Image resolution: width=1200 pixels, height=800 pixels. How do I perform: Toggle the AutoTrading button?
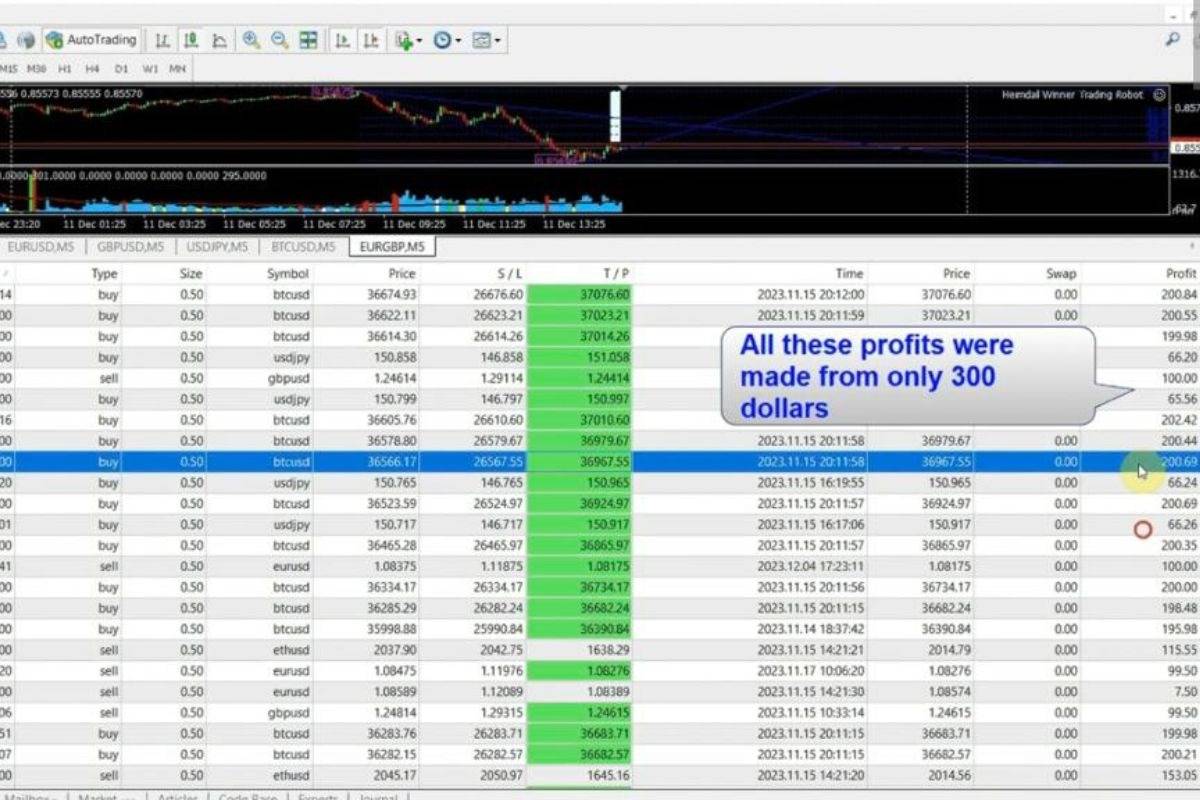pyautogui.click(x=92, y=40)
